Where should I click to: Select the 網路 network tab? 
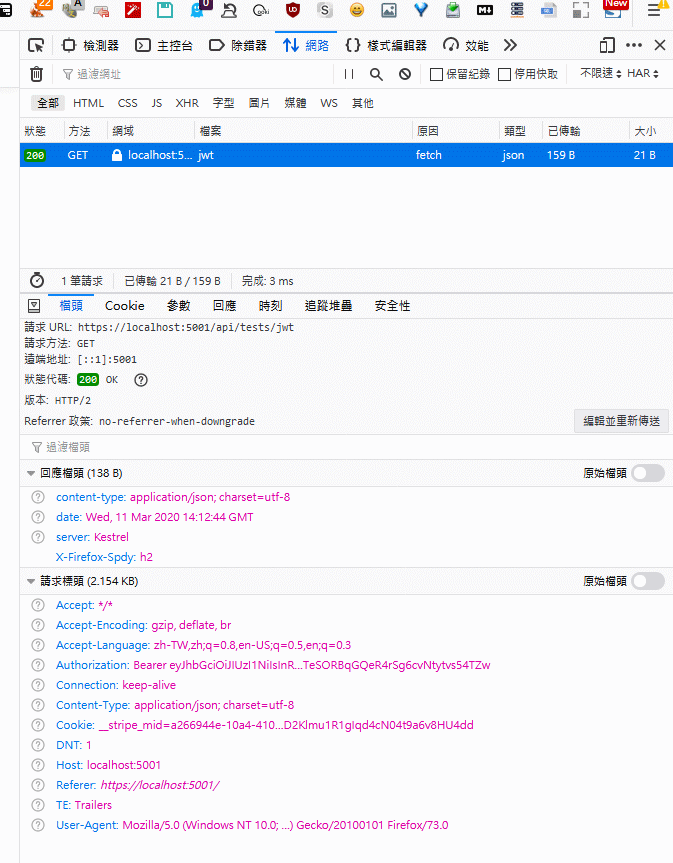pyautogui.click(x=306, y=46)
